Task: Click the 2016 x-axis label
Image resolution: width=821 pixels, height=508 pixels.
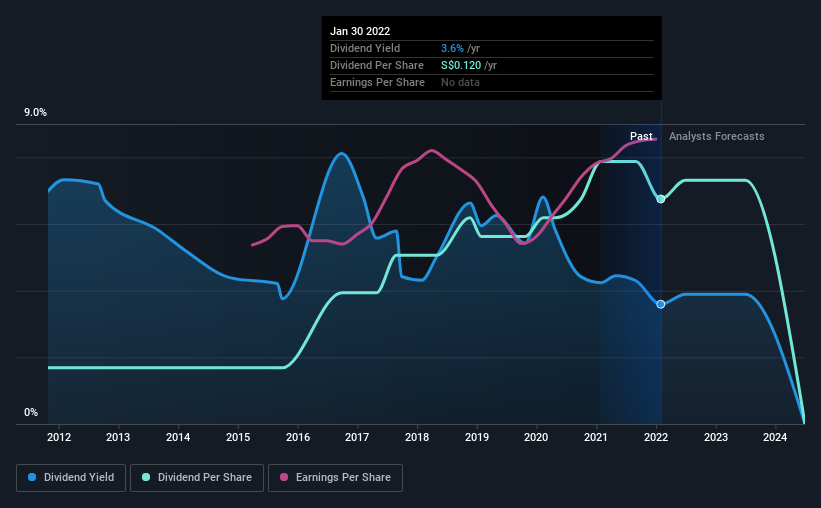Action: coord(298,437)
